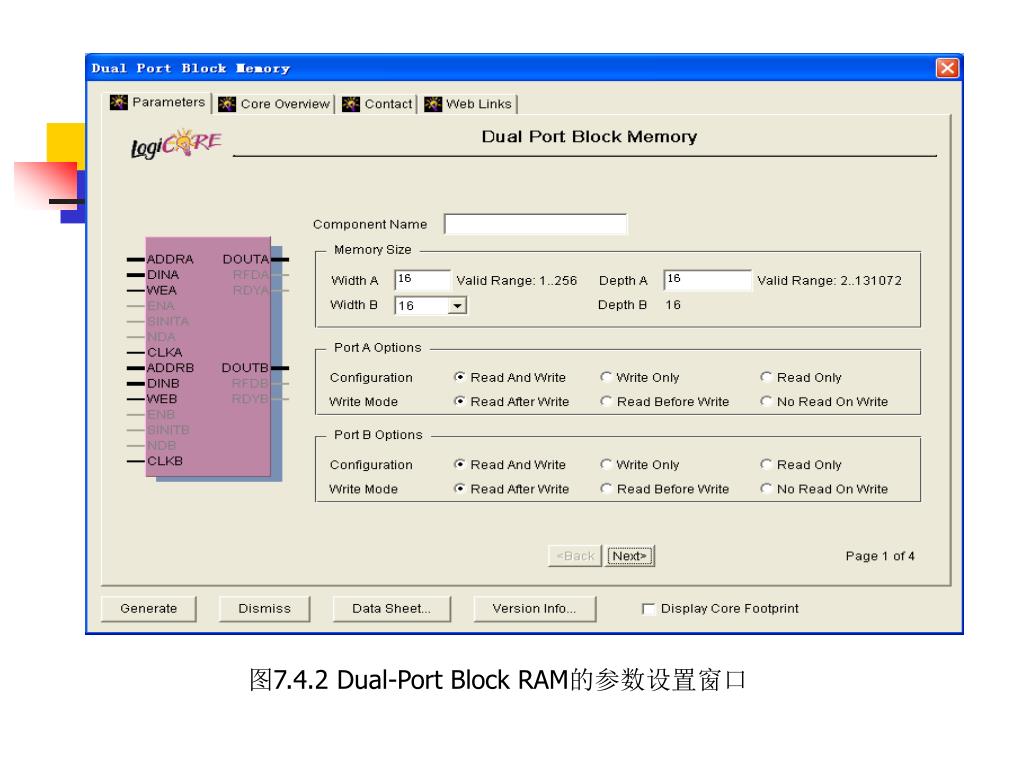Open the Web Links tab
Screen dimensions: 1024x768
tap(469, 104)
